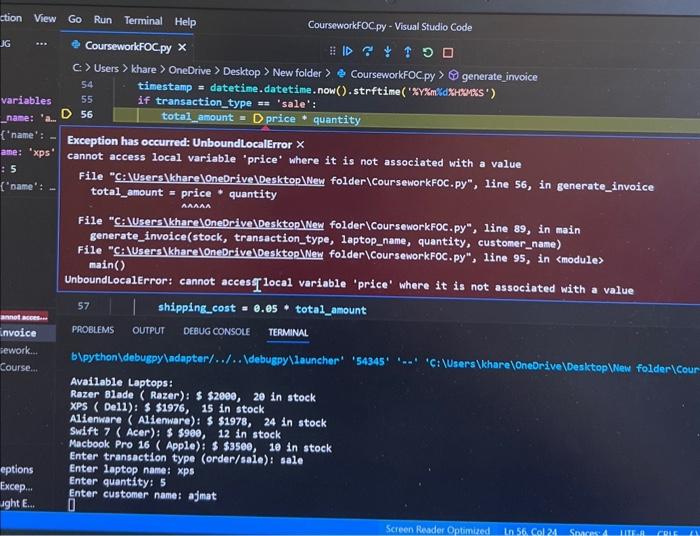Stop debugging with the red square

point(448,53)
